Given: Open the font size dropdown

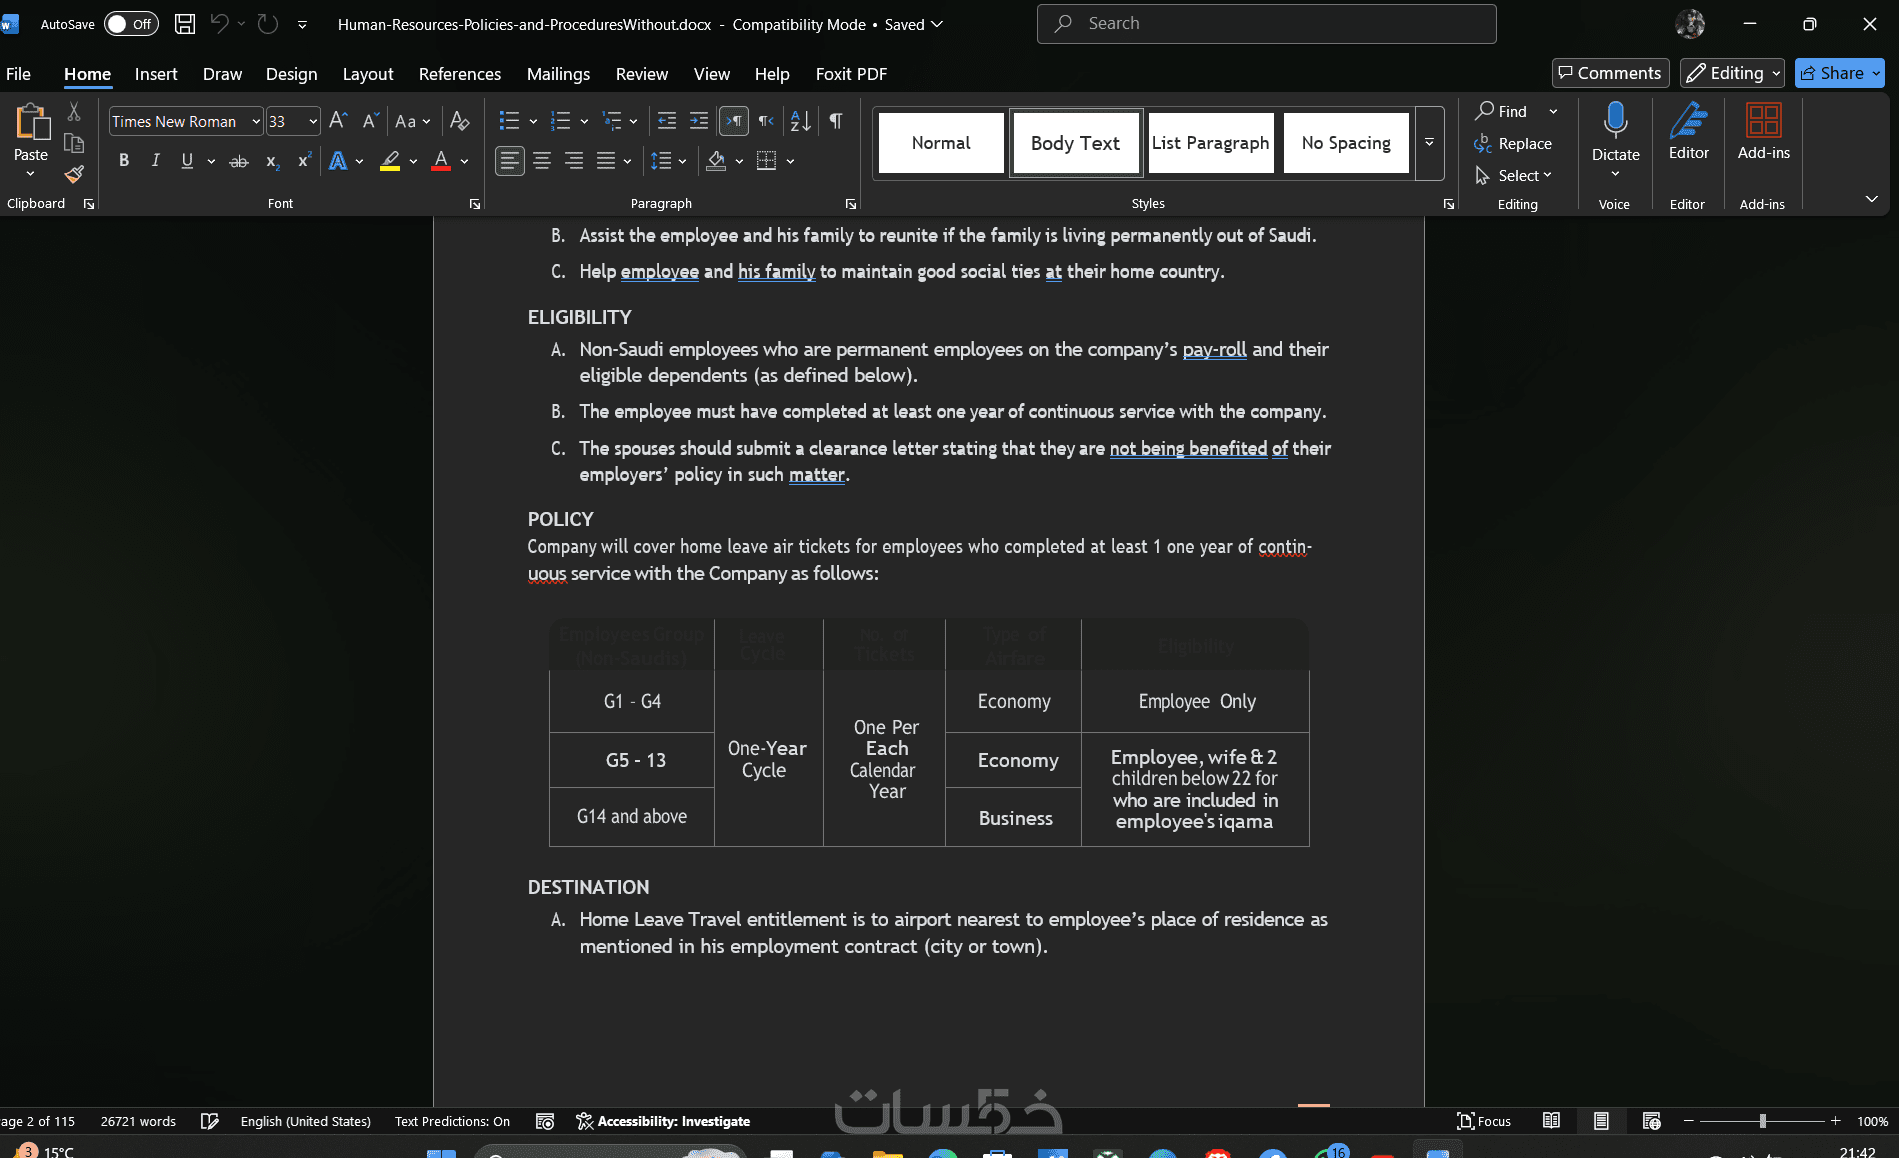Looking at the screenshot, I should pyautogui.click(x=313, y=121).
